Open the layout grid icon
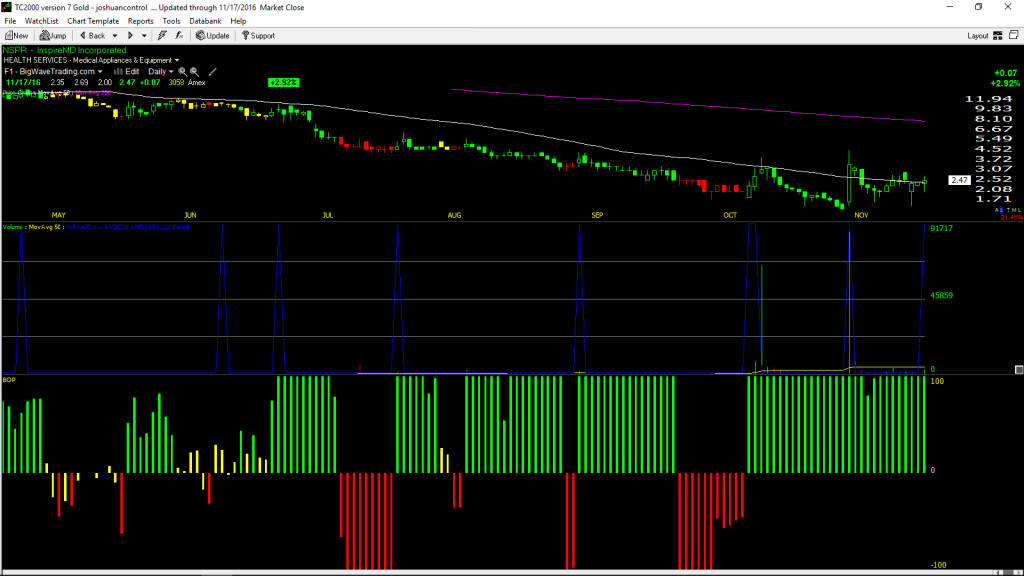Viewport: 1024px width, 576px height. 998,36
